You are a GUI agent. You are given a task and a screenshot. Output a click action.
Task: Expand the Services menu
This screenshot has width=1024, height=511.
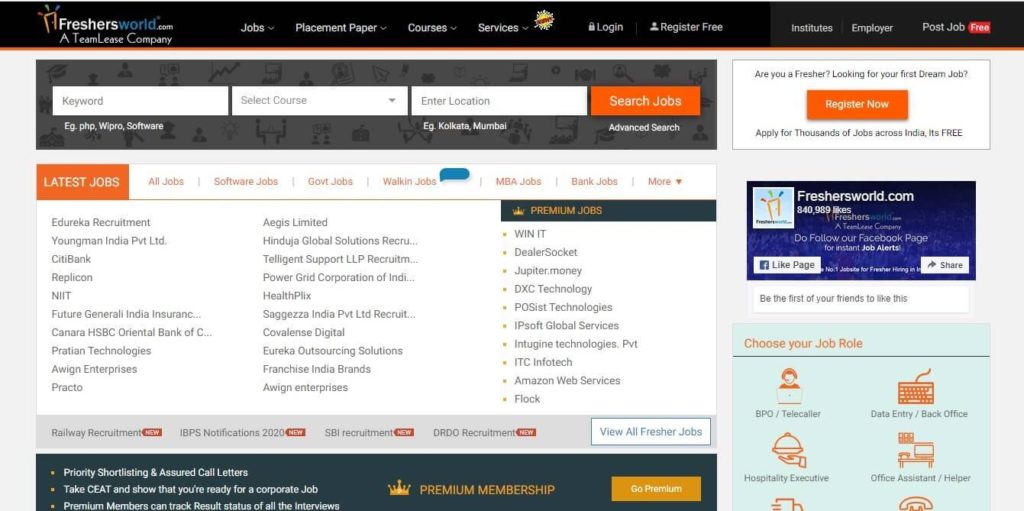(x=503, y=27)
